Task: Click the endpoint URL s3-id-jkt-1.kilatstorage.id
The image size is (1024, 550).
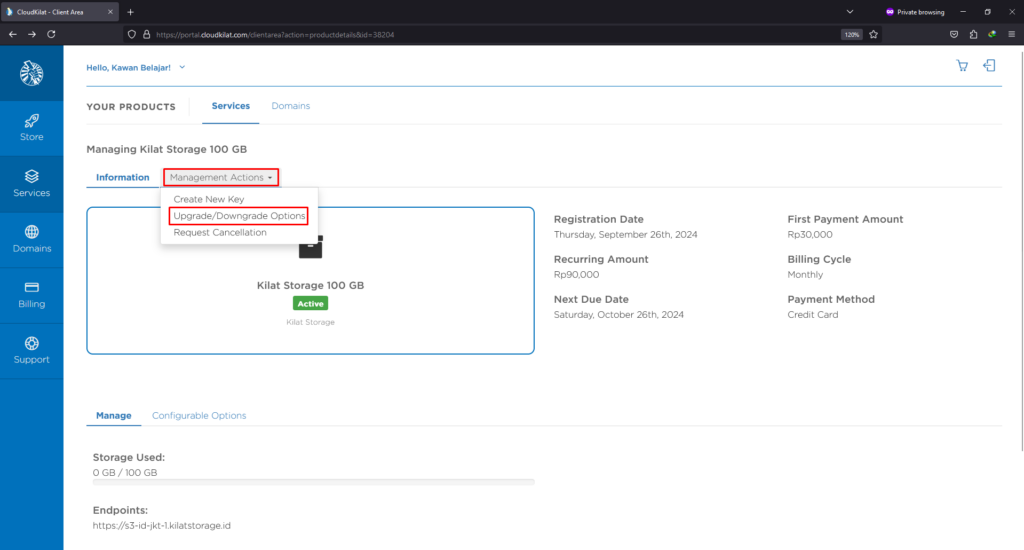Action: [x=161, y=525]
